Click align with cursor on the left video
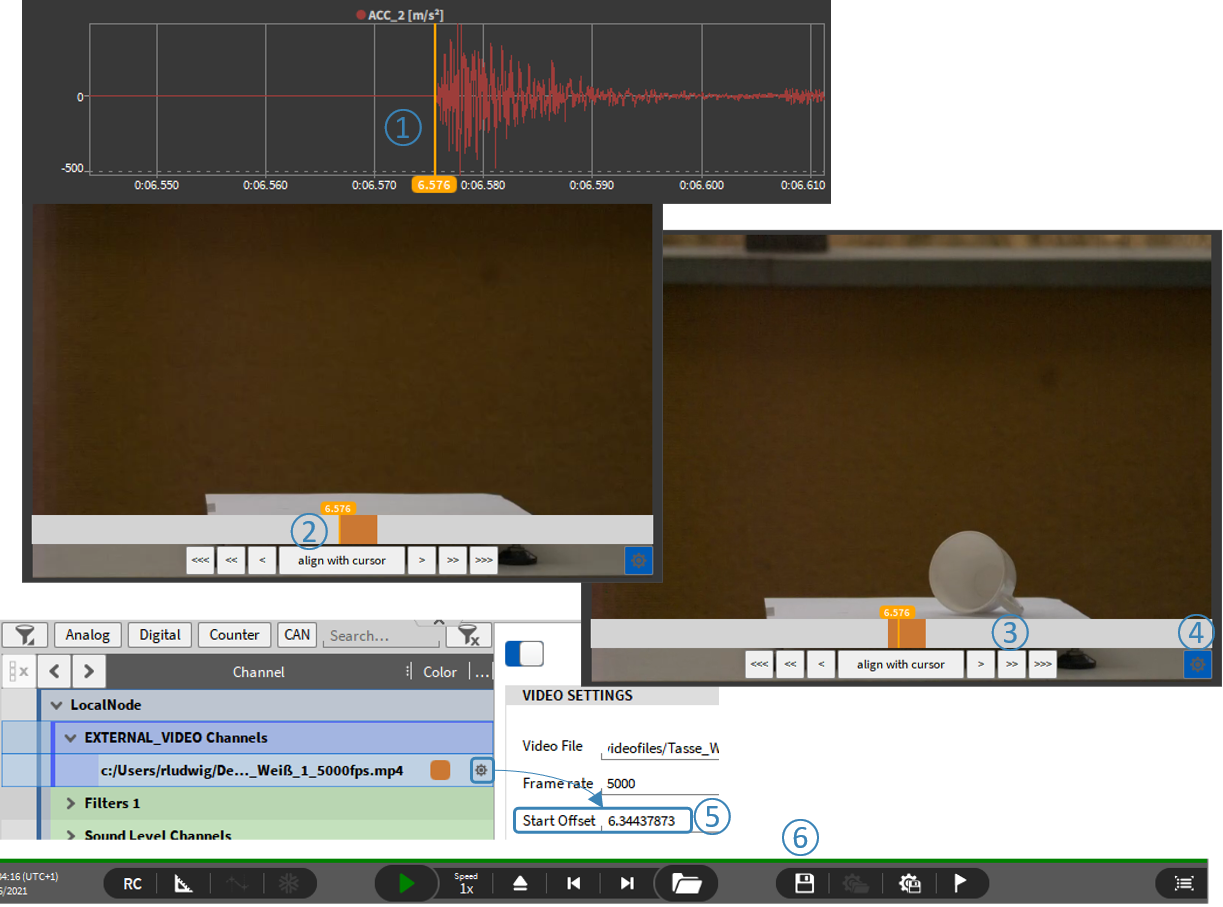The image size is (1223, 907). pos(341,560)
